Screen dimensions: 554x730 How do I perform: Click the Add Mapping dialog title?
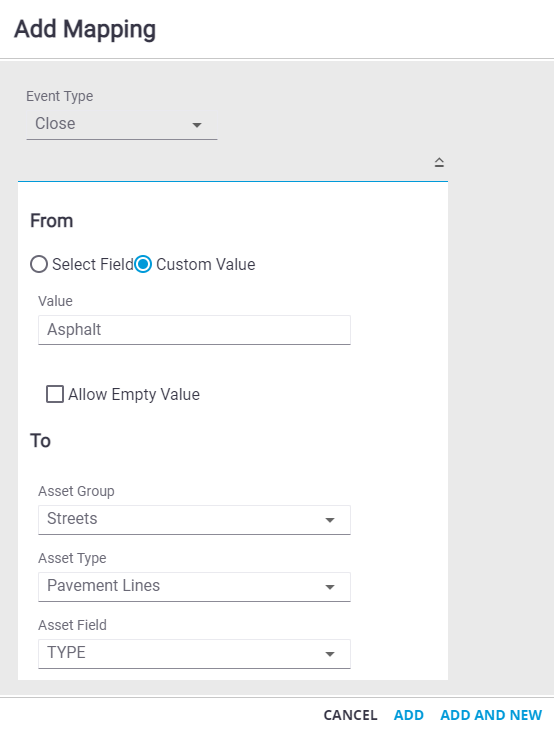[x=85, y=29]
